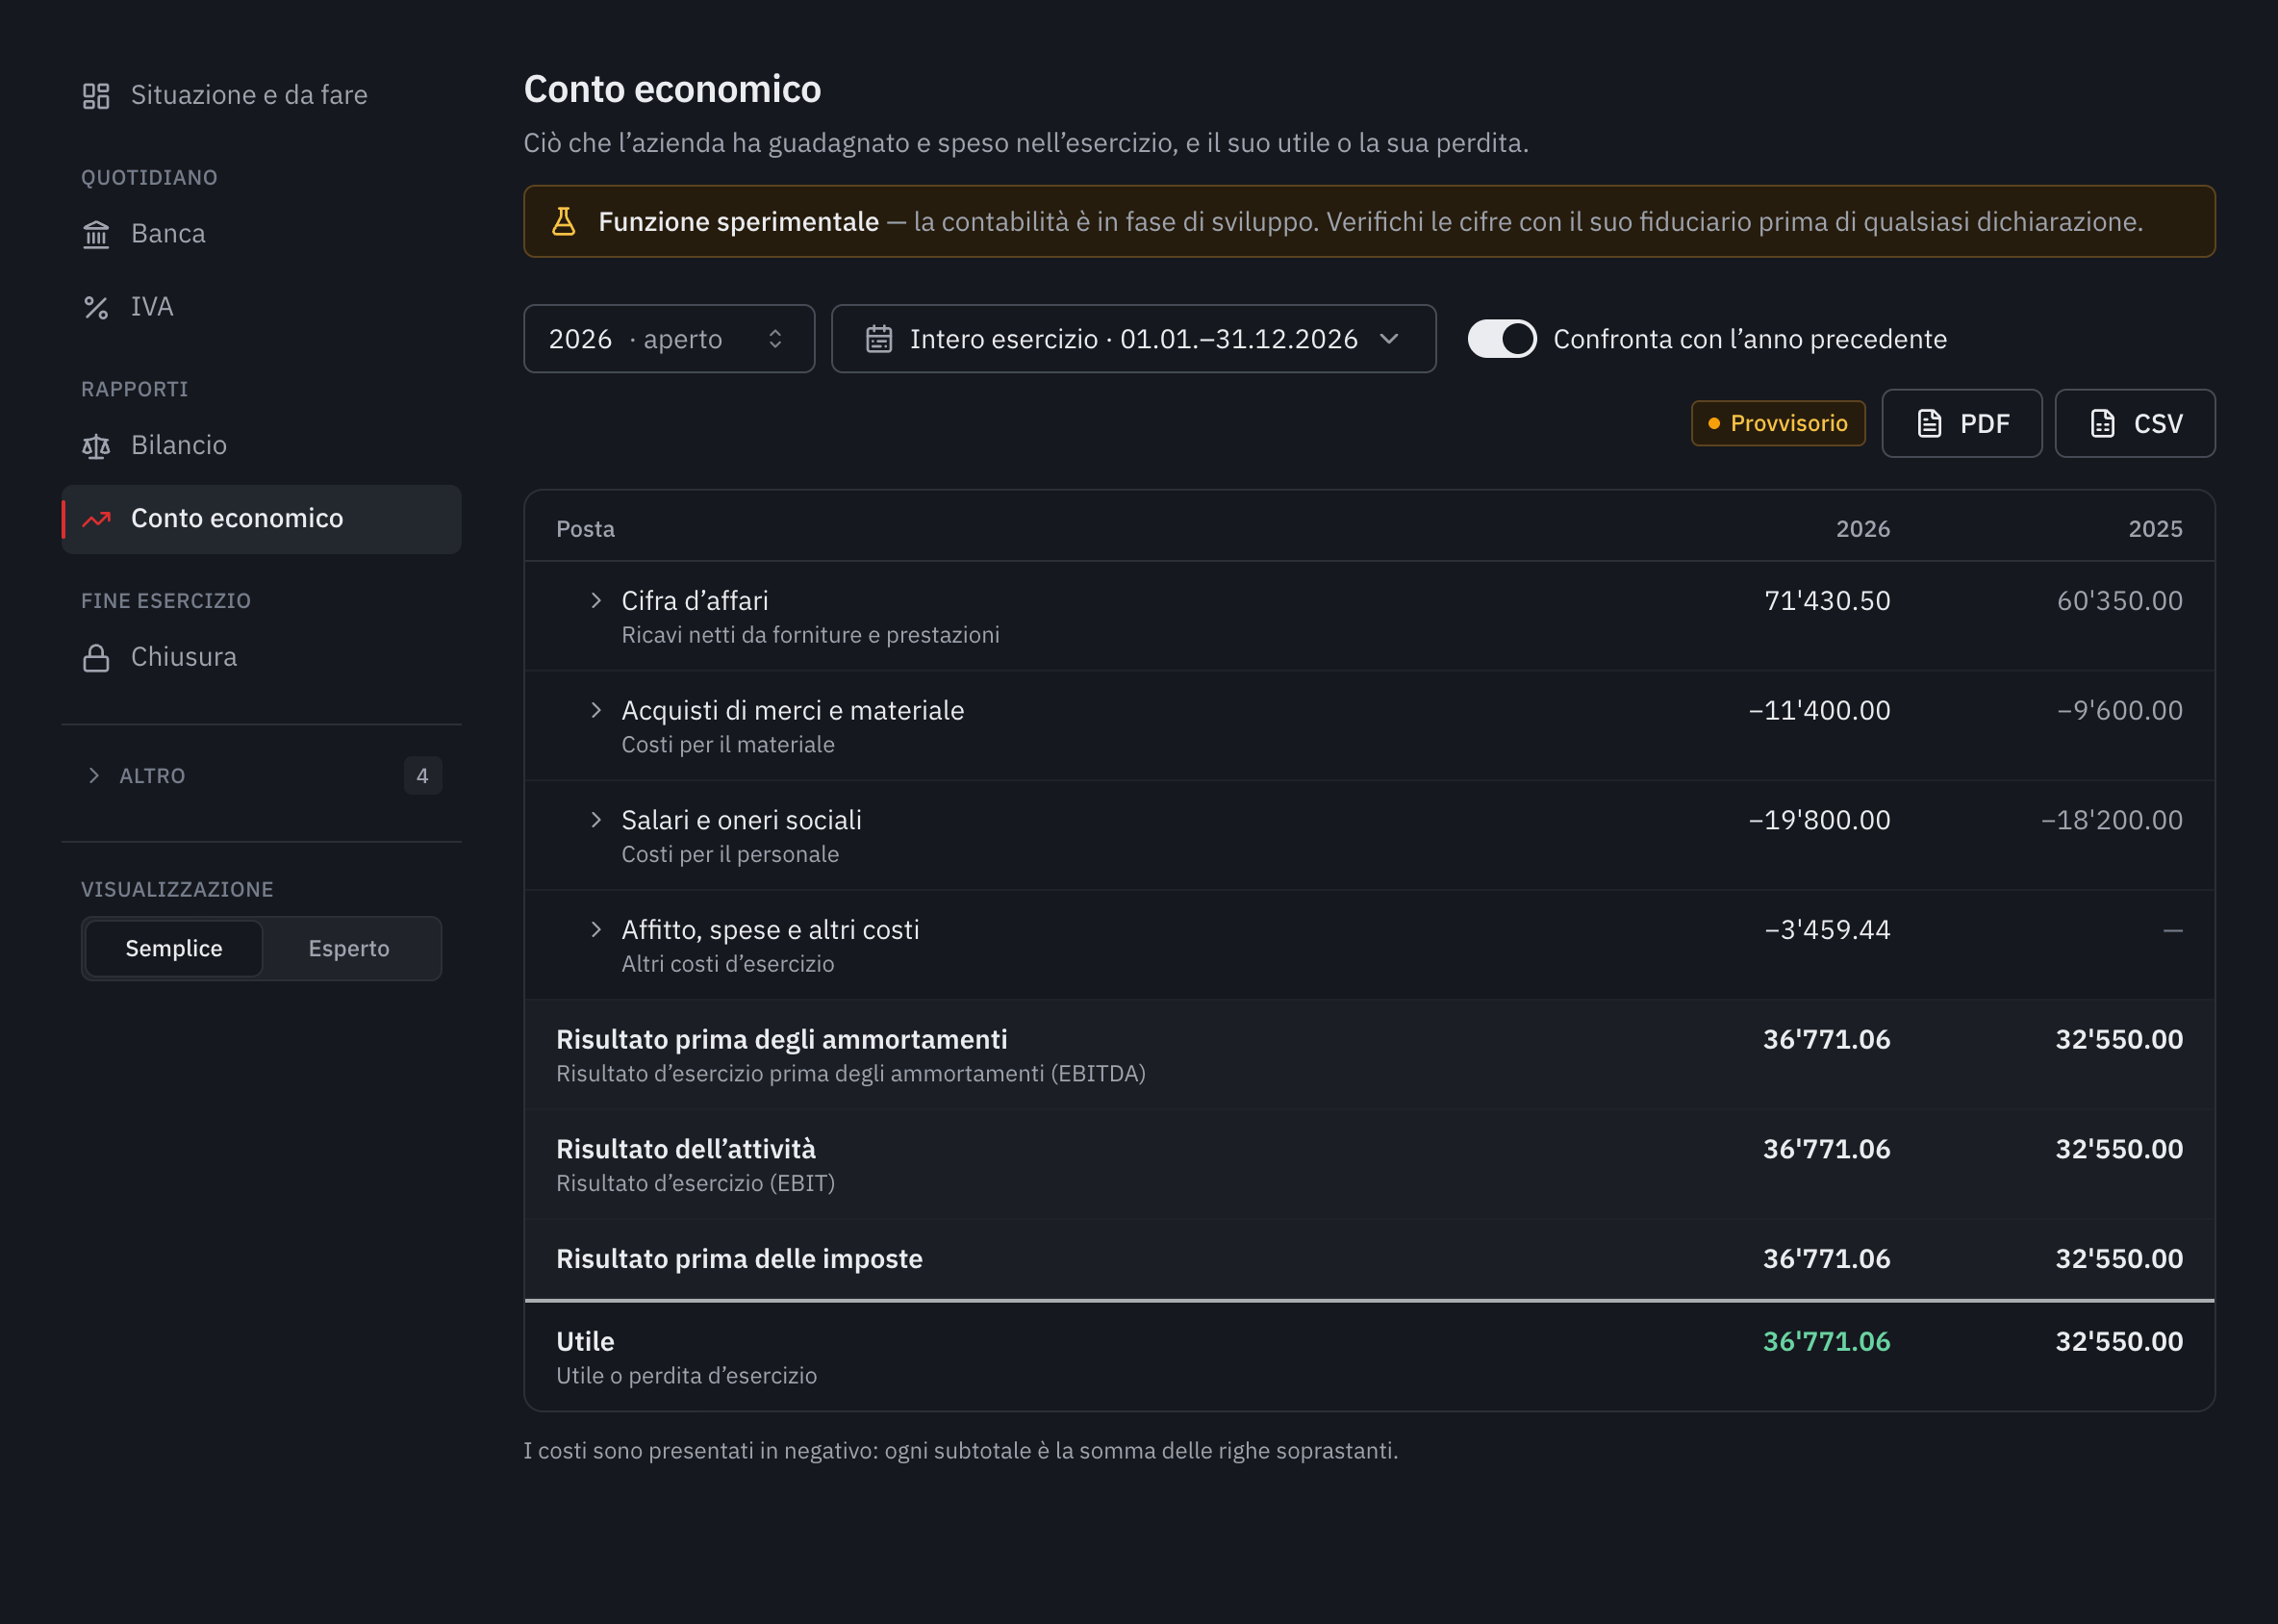
Task: Open the 2026 aperto year selector
Action: click(669, 339)
